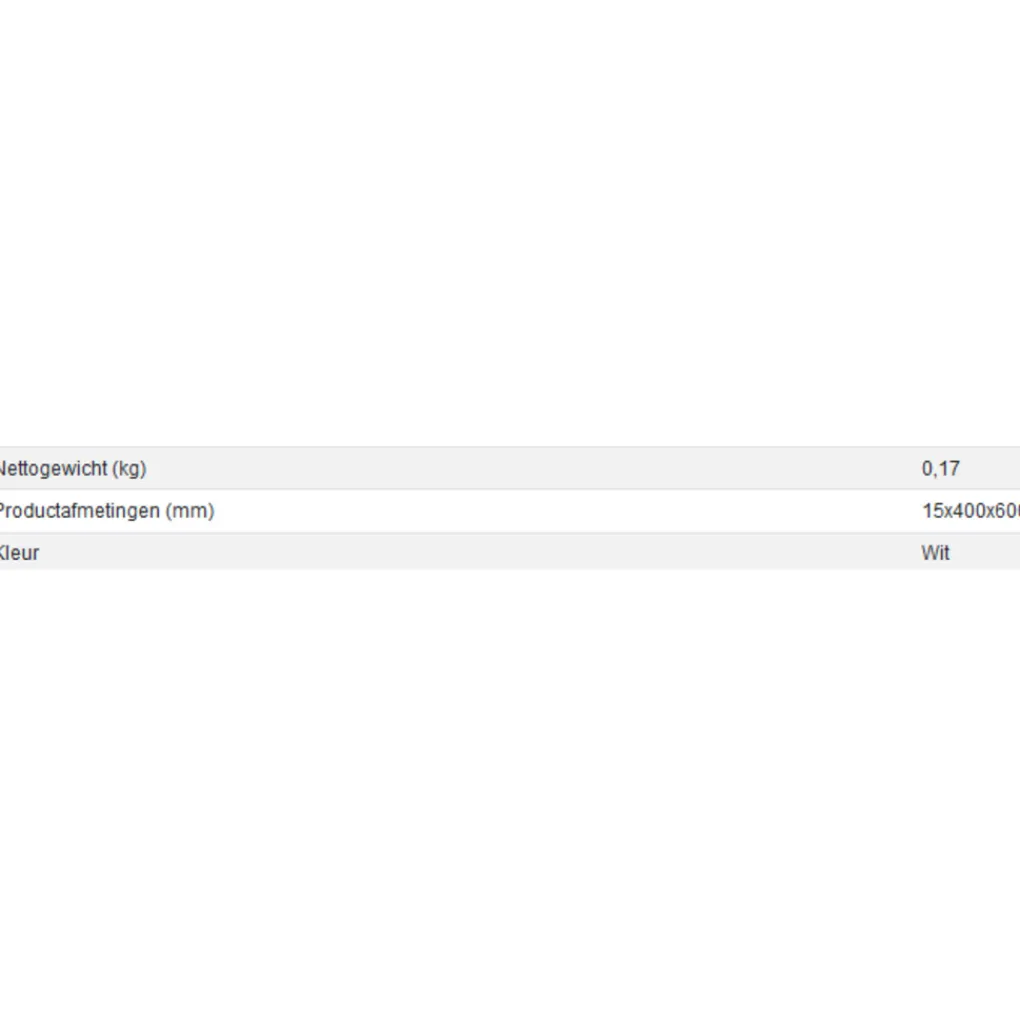This screenshot has height=1020, width=1020.
Task: Click the (mm) unit text
Action: point(190,511)
